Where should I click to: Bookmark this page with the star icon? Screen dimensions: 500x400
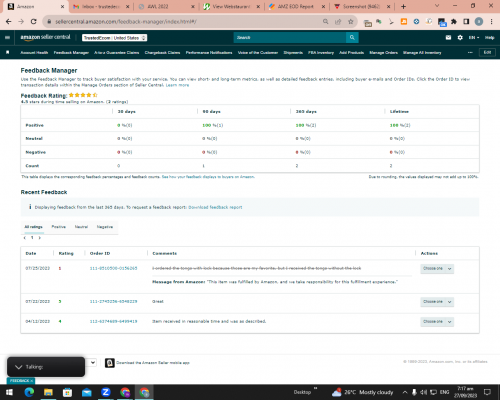[x=351, y=22]
